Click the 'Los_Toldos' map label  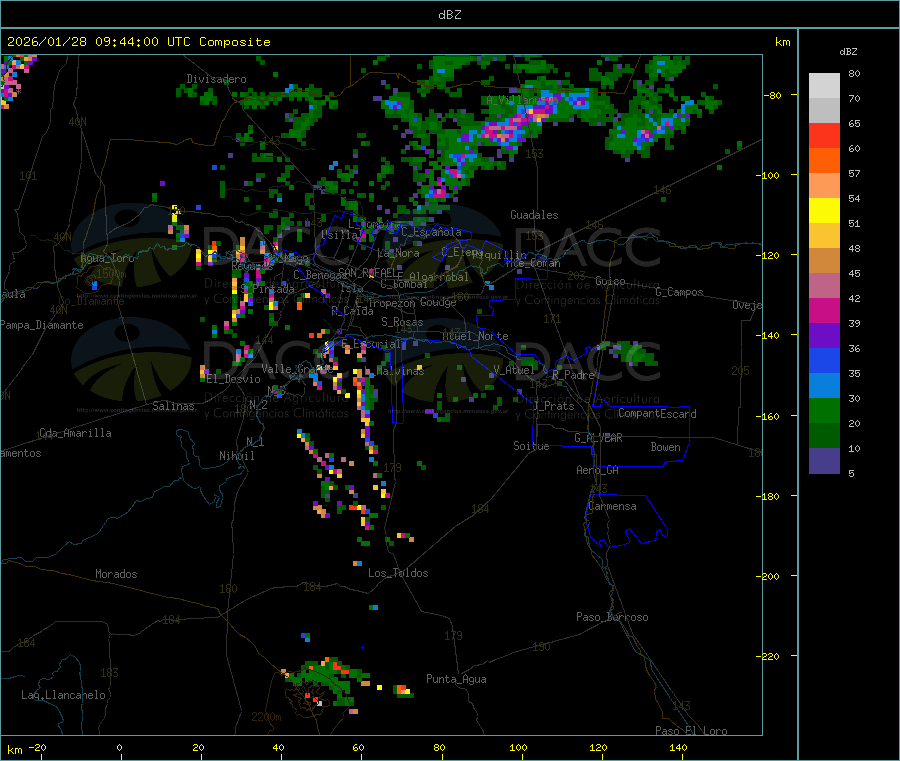[398, 573]
